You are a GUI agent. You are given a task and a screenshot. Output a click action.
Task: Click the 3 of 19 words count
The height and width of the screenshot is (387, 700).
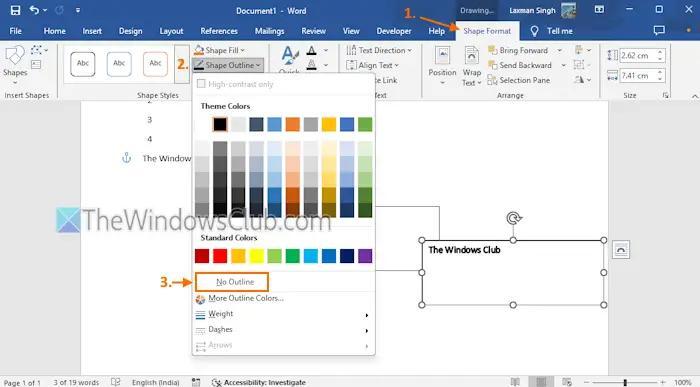click(x=76, y=383)
